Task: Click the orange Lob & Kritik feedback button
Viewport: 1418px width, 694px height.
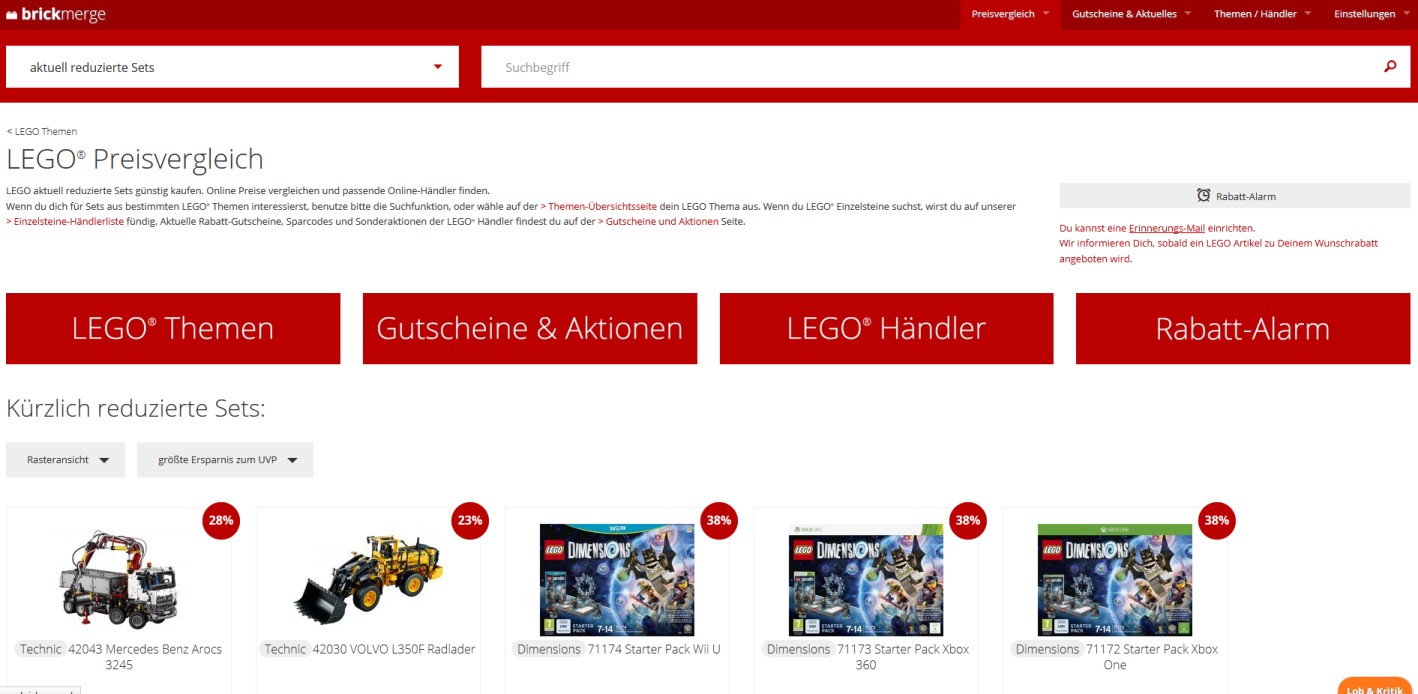Action: click(1377, 688)
